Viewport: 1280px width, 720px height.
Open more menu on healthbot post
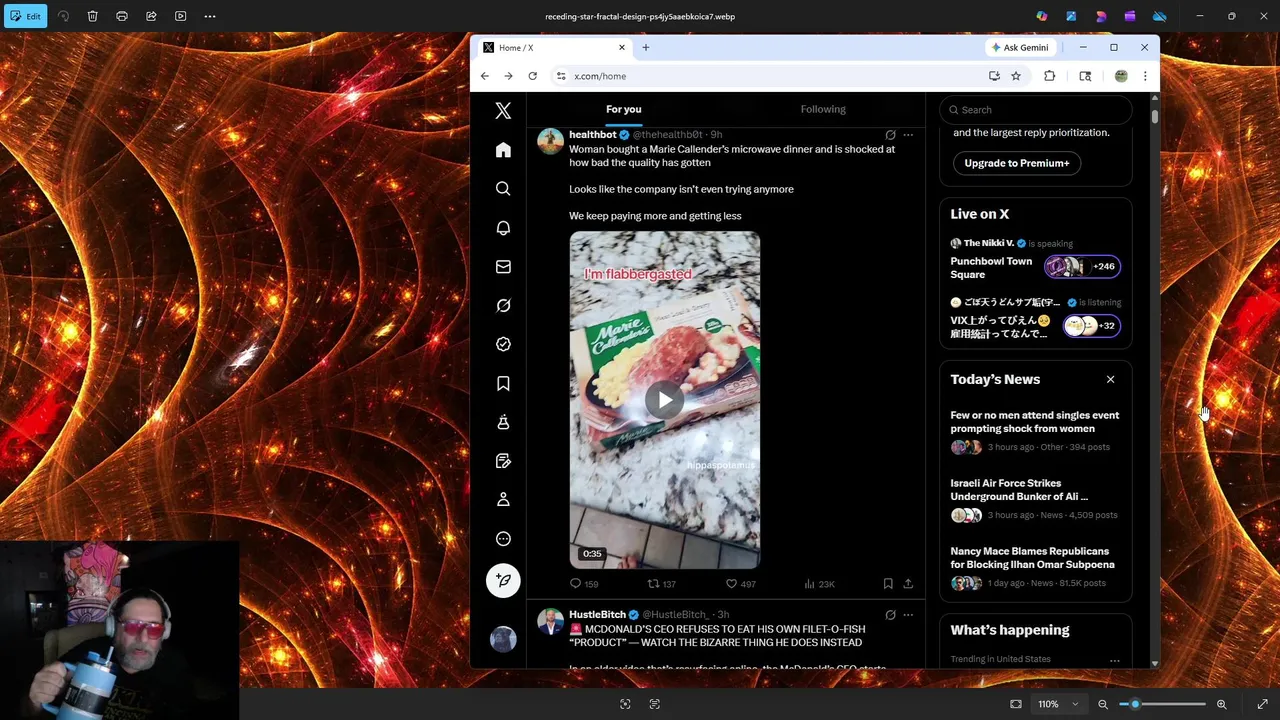[908, 135]
